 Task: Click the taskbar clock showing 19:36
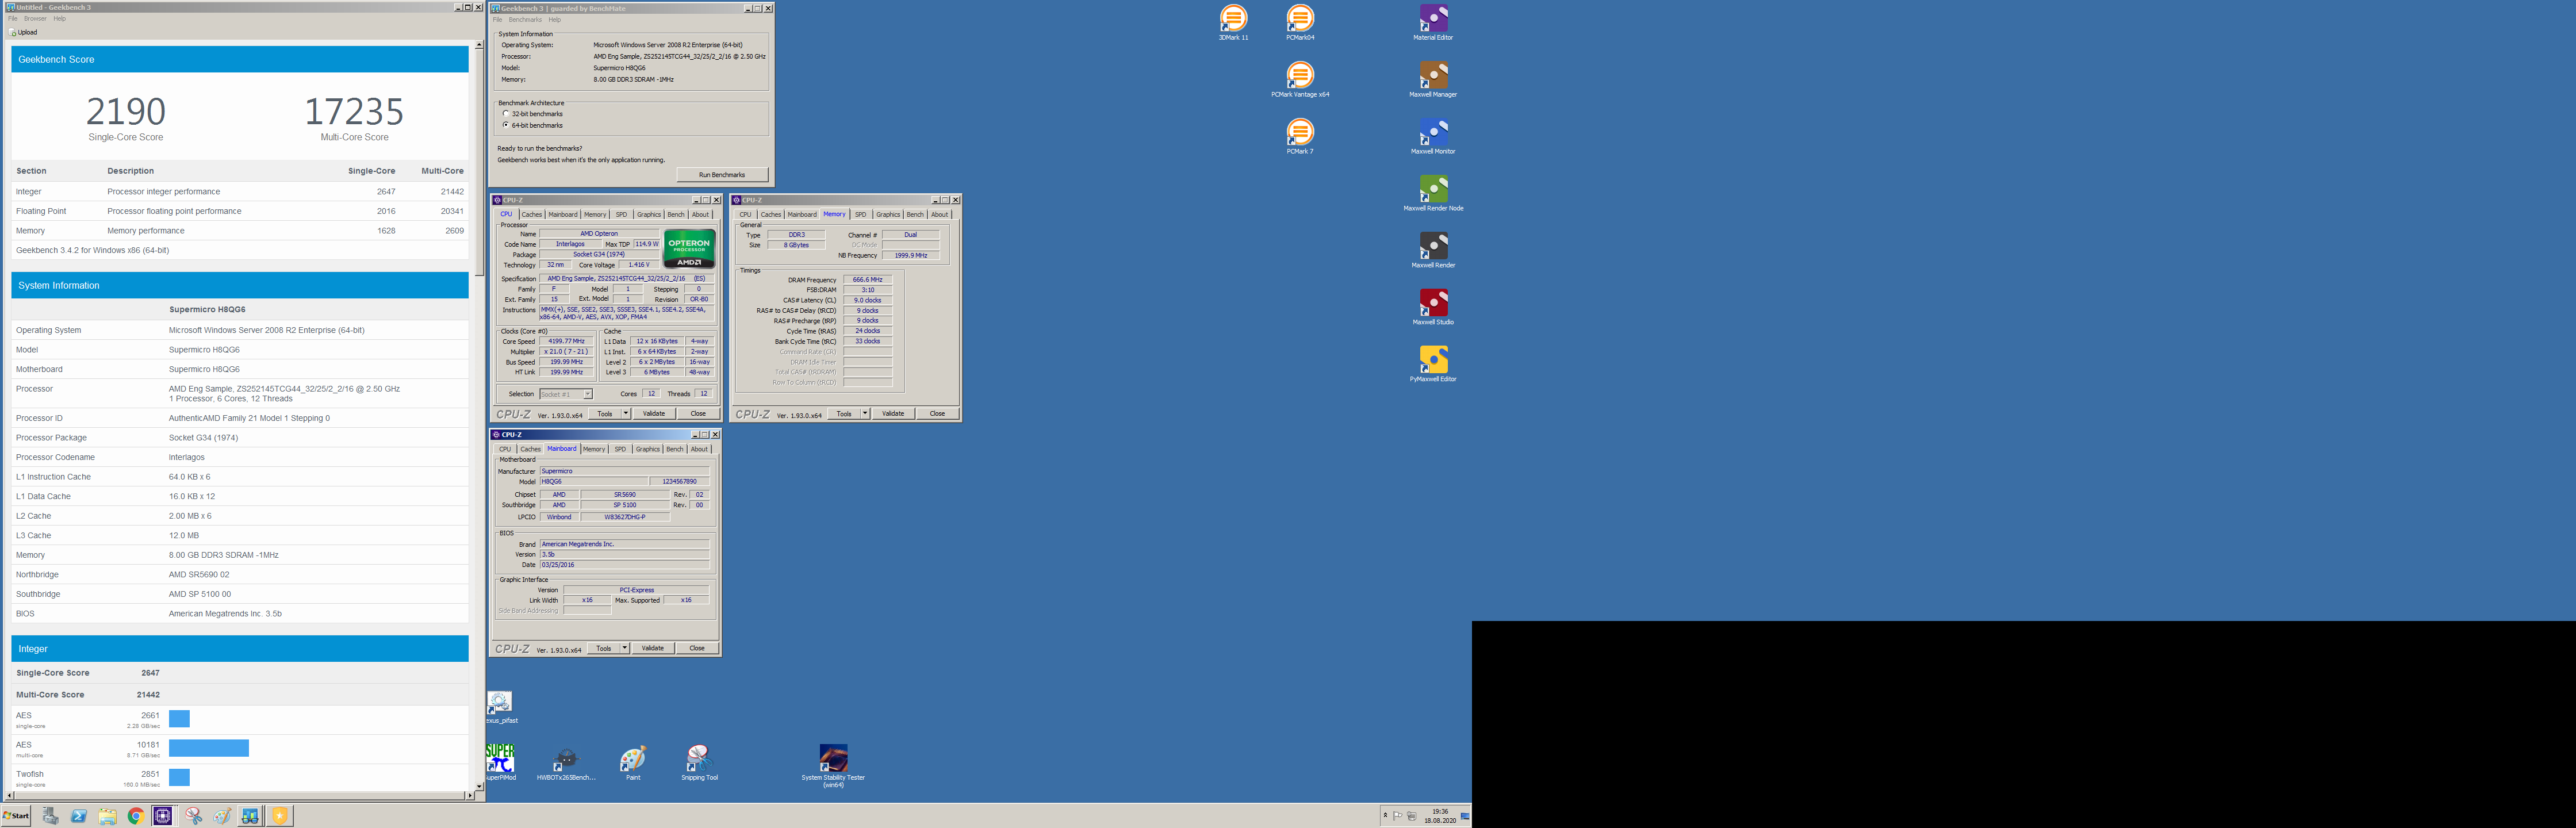coord(1440,816)
